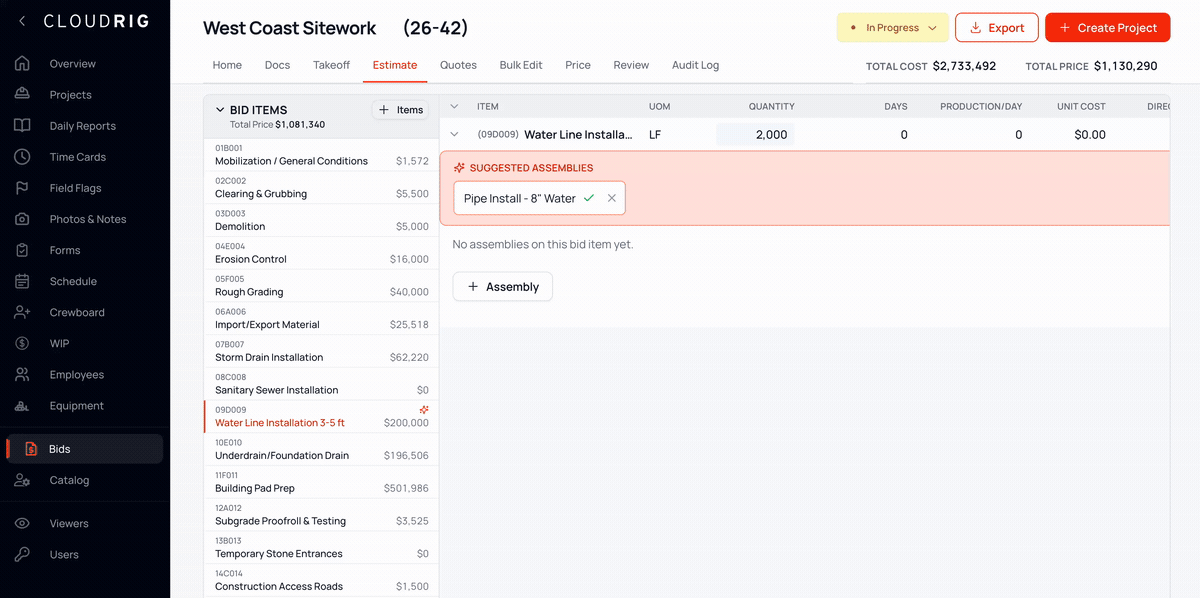Click the Crewboard add-person icon
The image size is (1200, 598).
click(22, 312)
